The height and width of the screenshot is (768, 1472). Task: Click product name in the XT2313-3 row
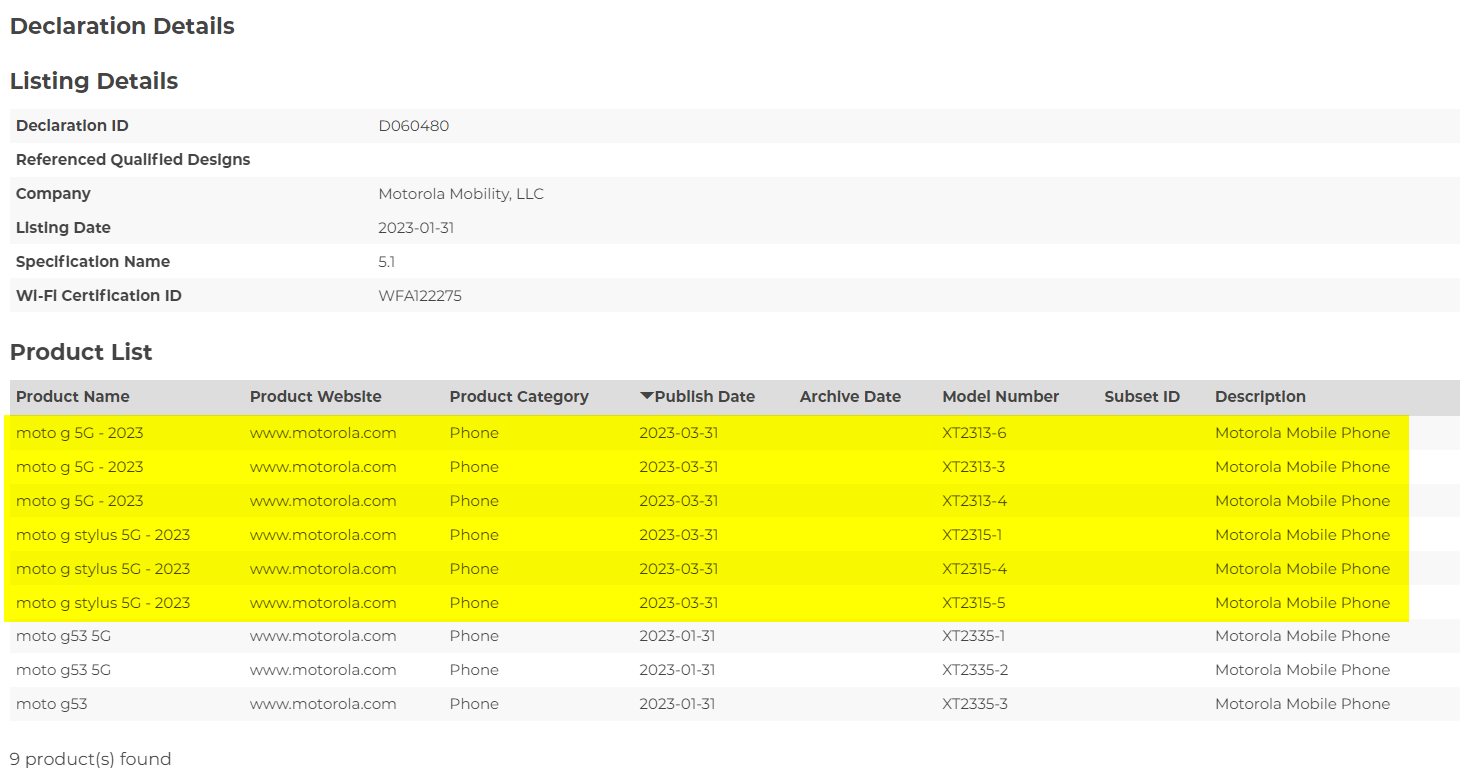pyautogui.click(x=79, y=467)
